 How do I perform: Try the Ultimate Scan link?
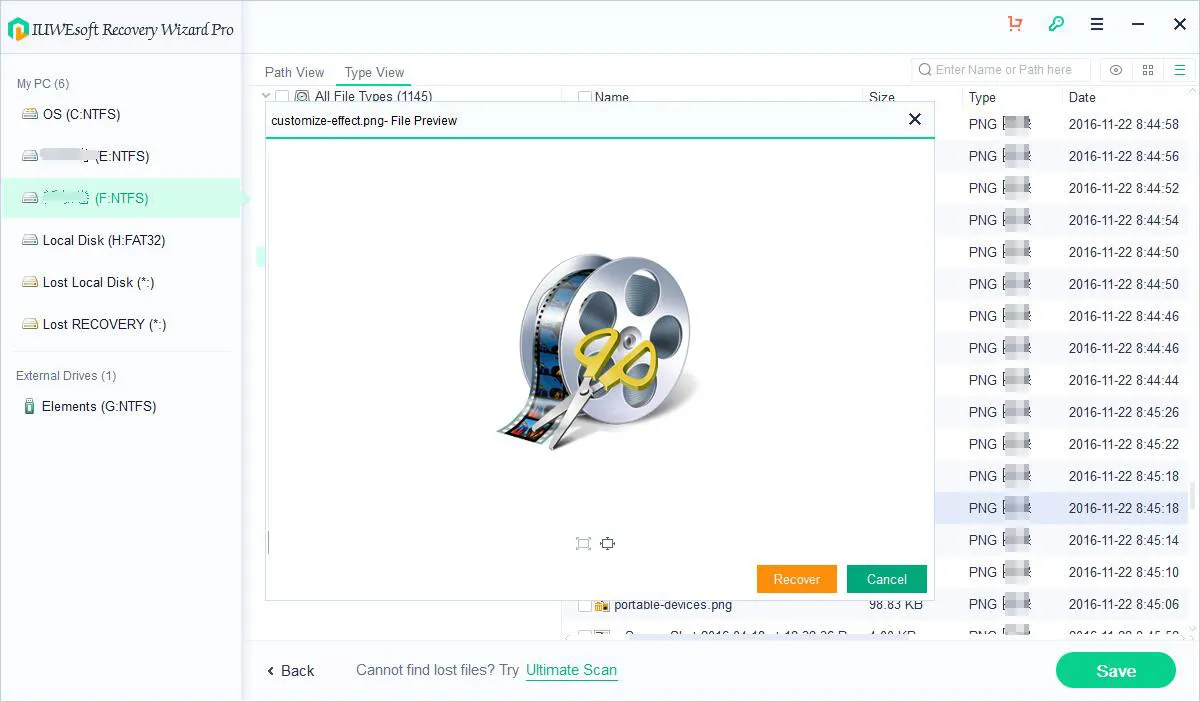[571, 670]
